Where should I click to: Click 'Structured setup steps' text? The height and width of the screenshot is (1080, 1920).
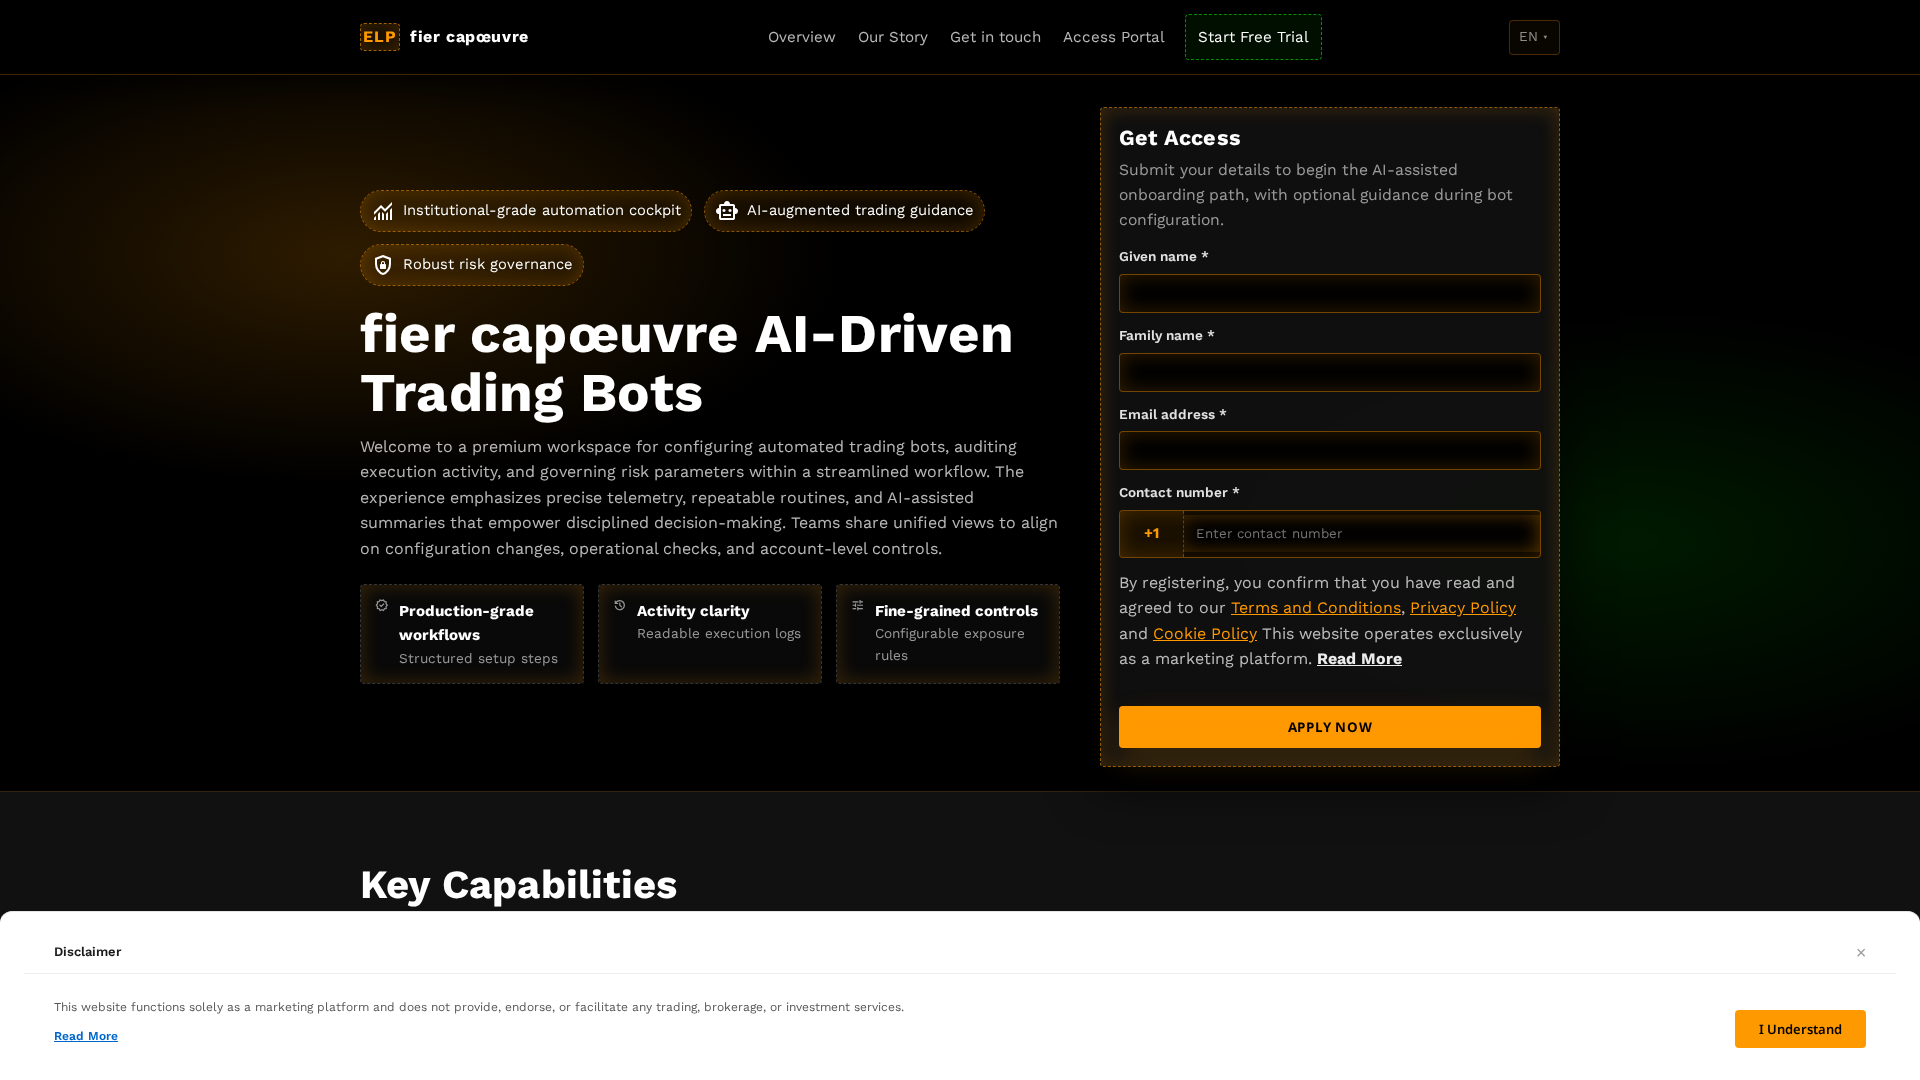coord(478,659)
